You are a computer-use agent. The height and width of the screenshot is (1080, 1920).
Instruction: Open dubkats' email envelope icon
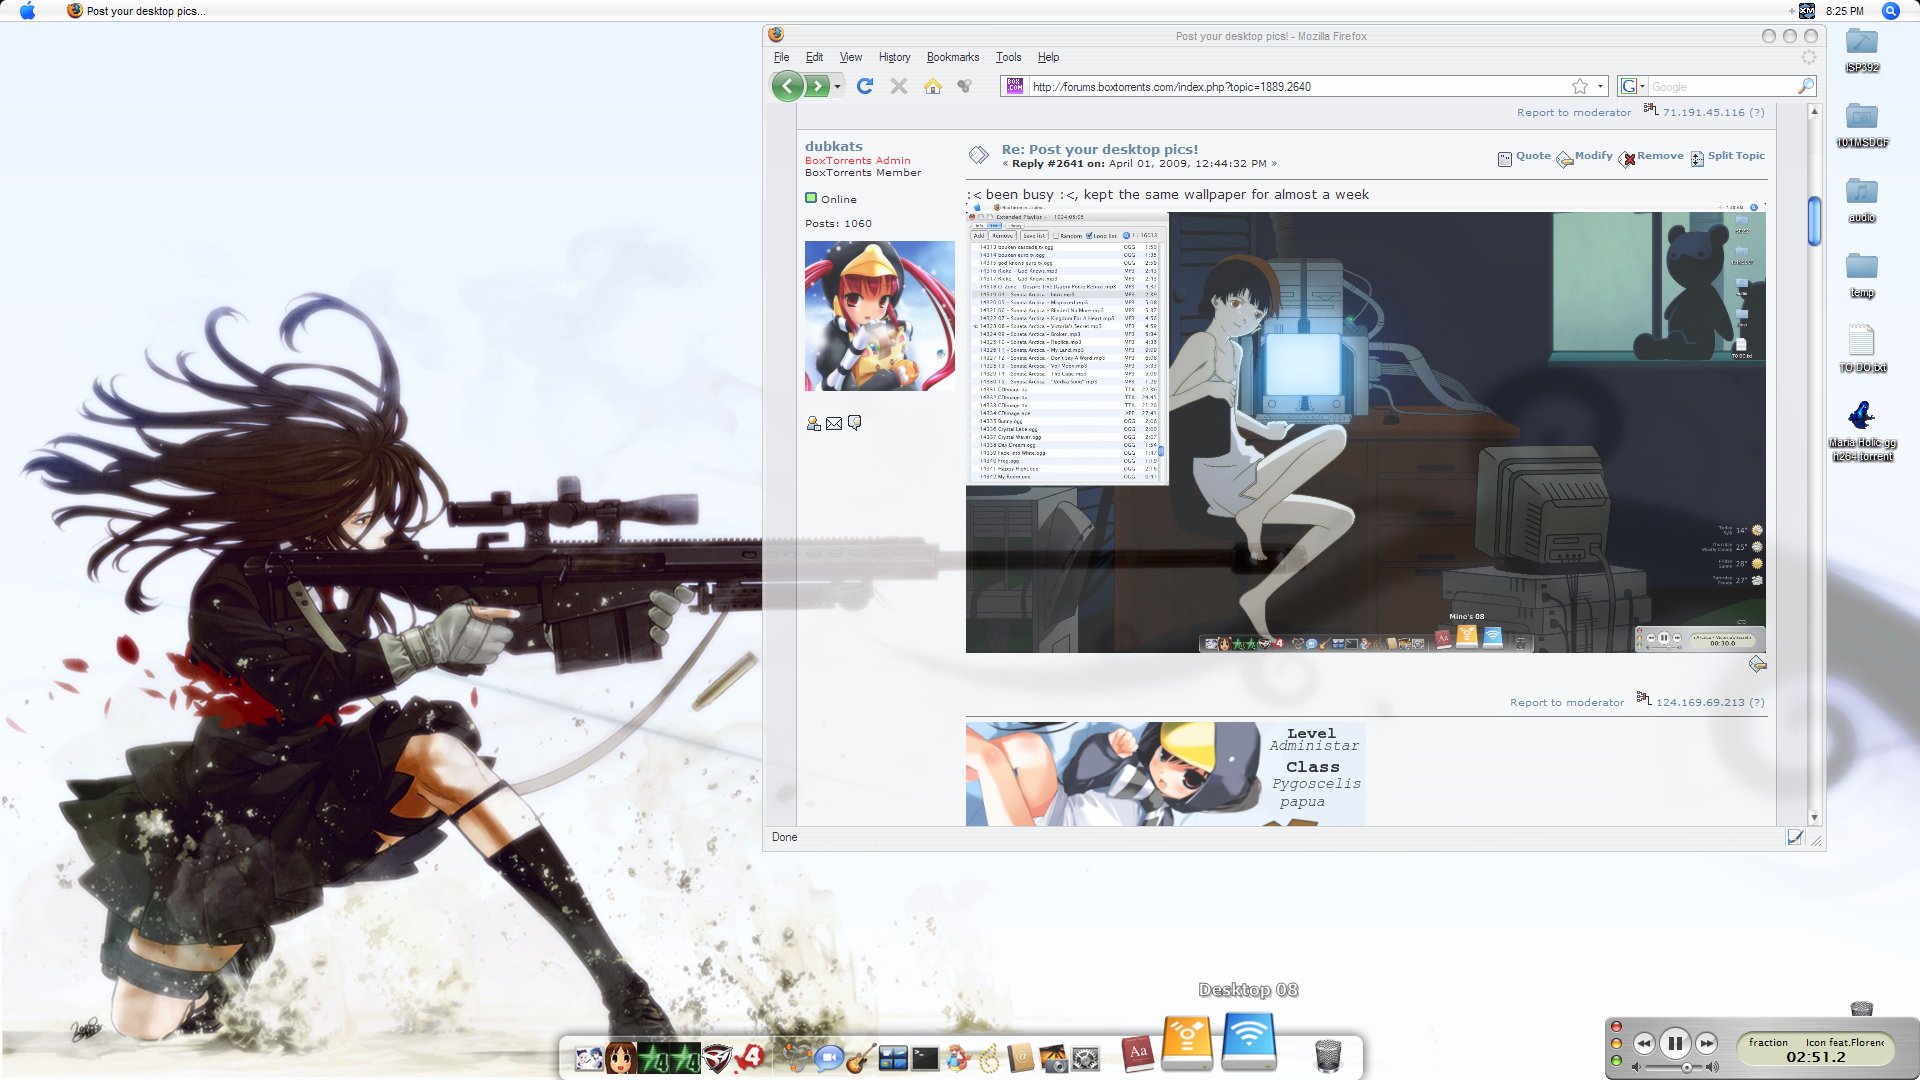[x=834, y=424]
